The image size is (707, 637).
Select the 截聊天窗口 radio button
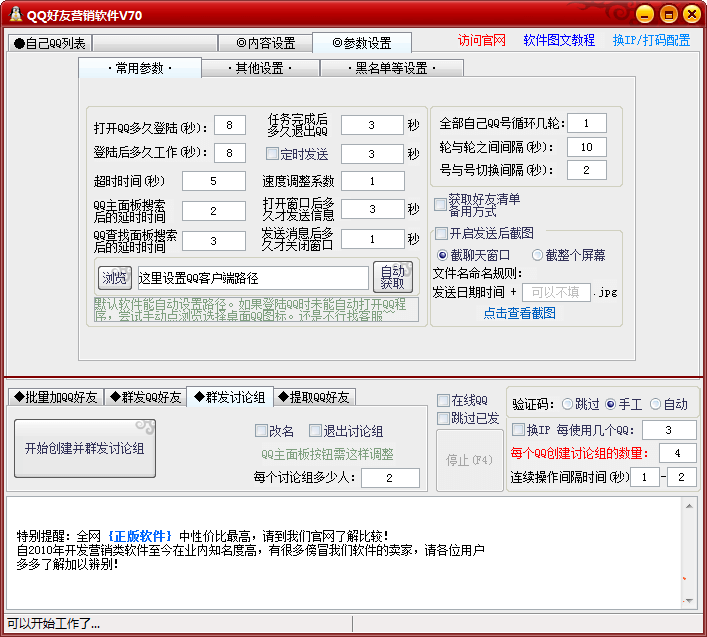click(x=442, y=255)
